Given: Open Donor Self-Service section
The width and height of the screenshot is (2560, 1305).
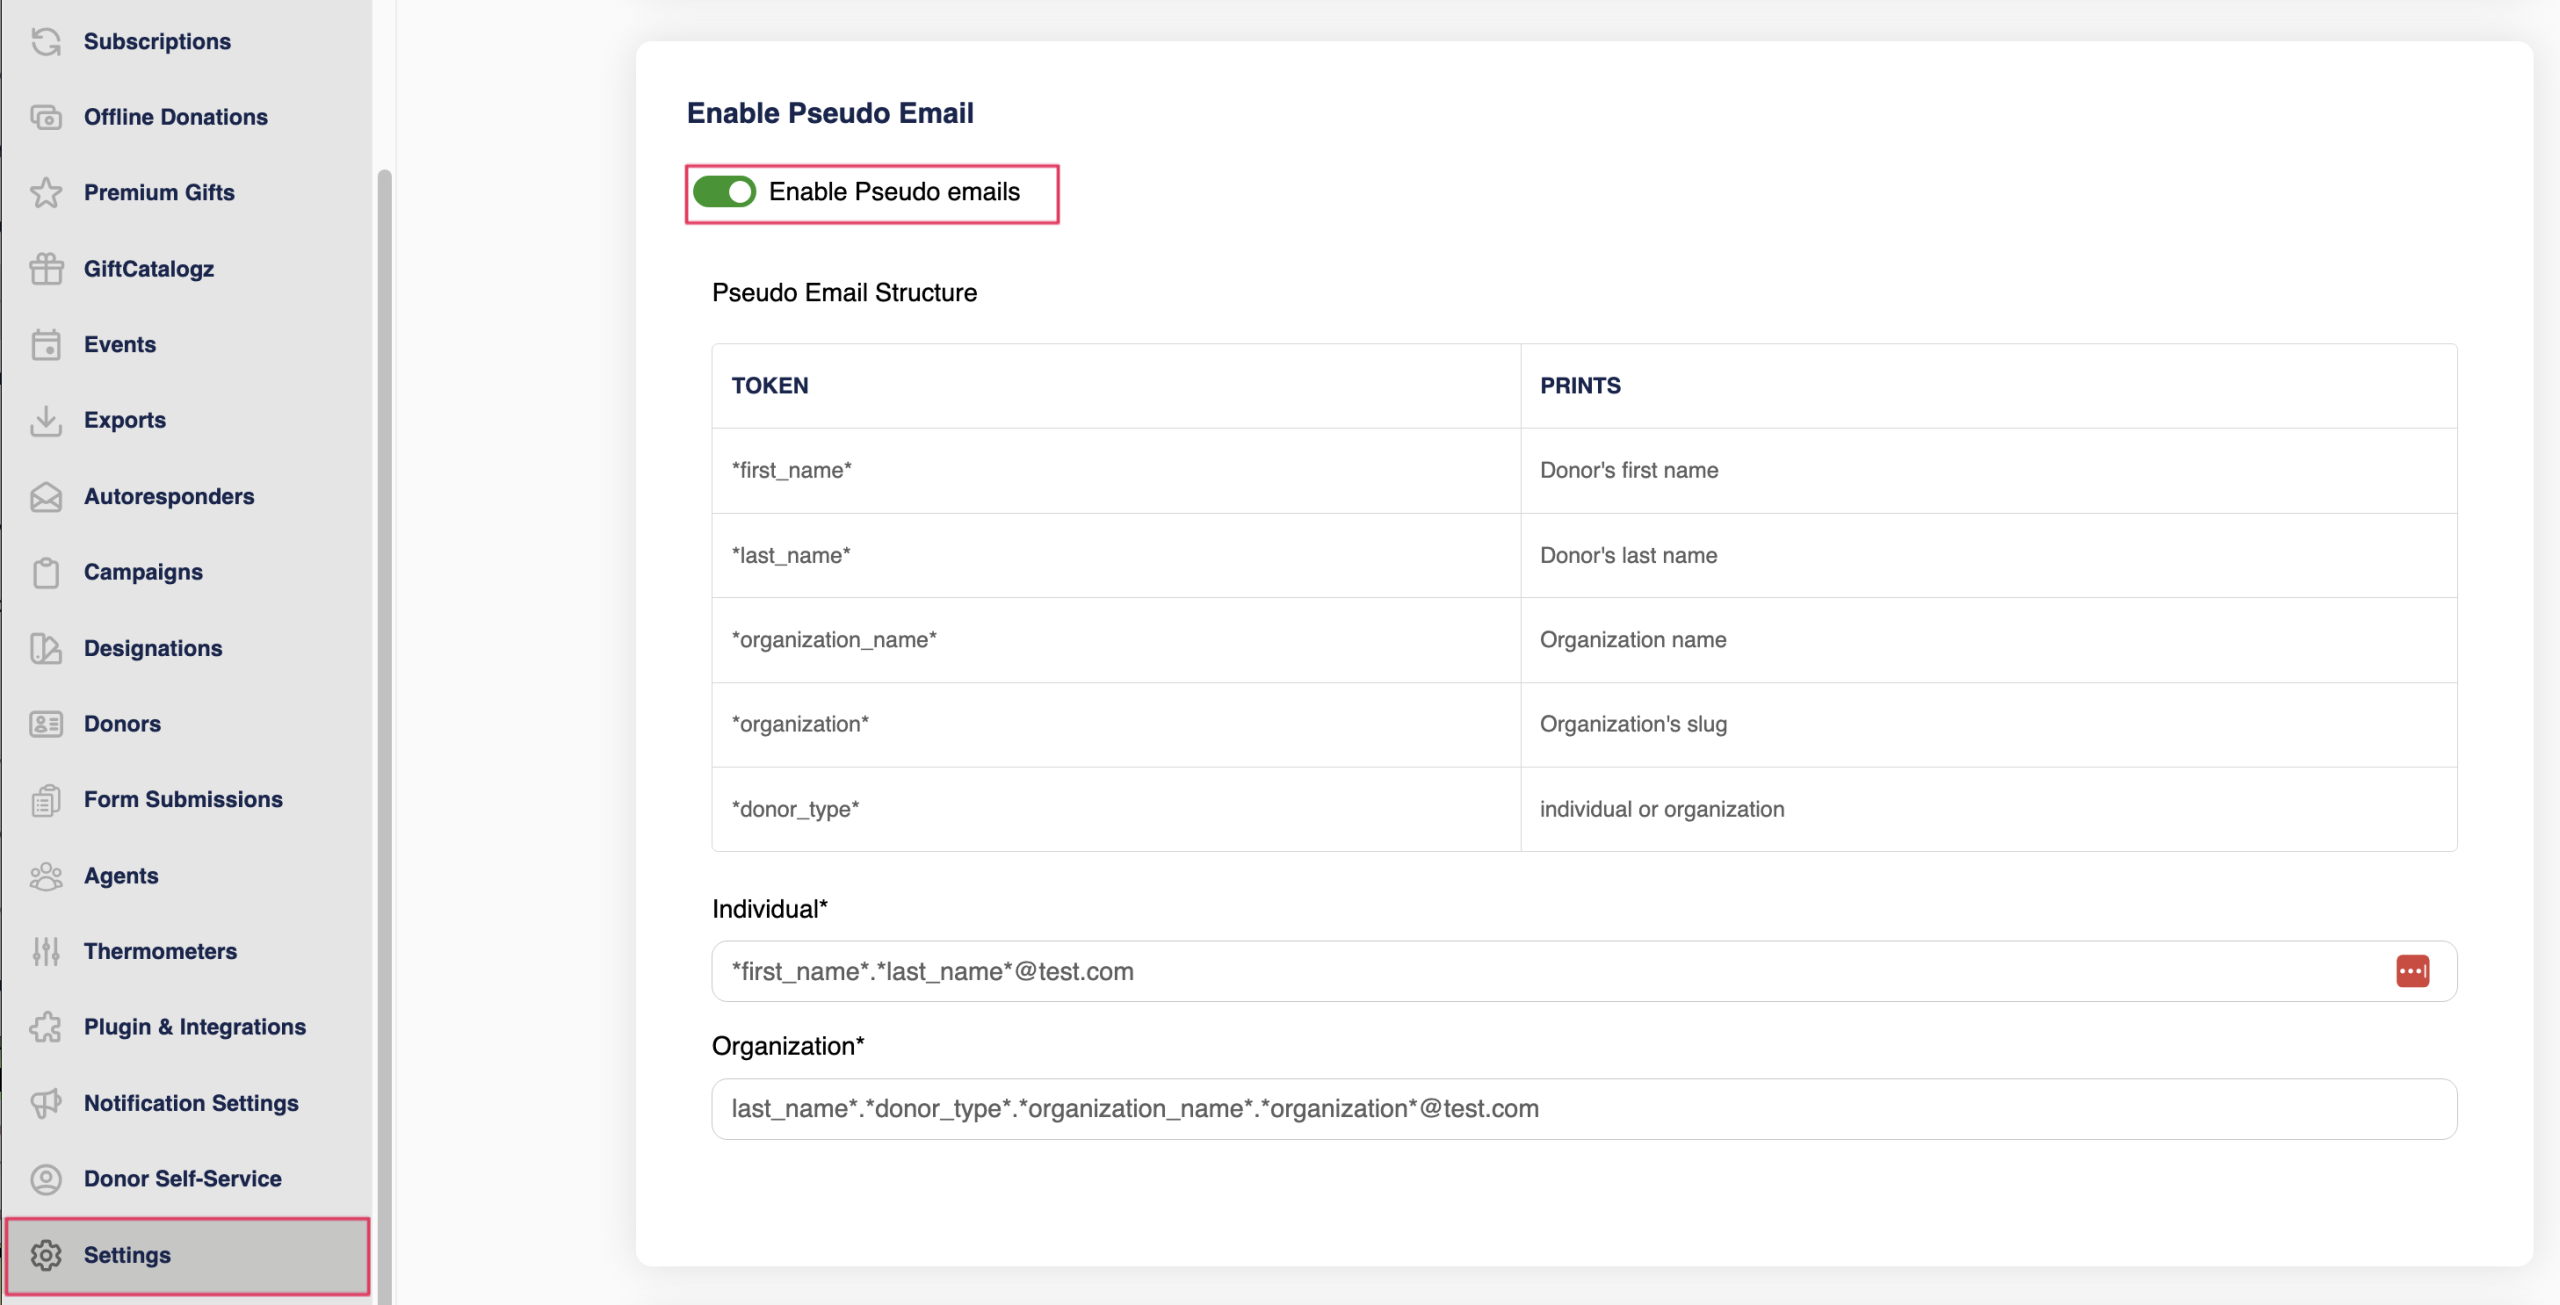Looking at the screenshot, I should 182,1179.
